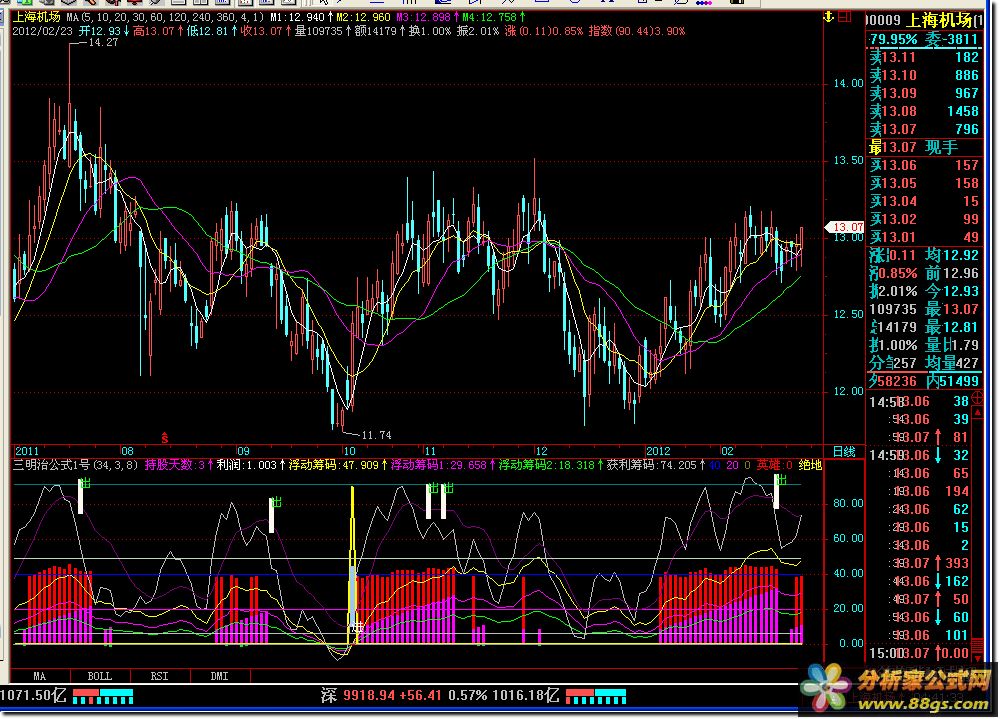Click the trade row with volume 194
Screen dimensions: 1000x719
click(919, 491)
